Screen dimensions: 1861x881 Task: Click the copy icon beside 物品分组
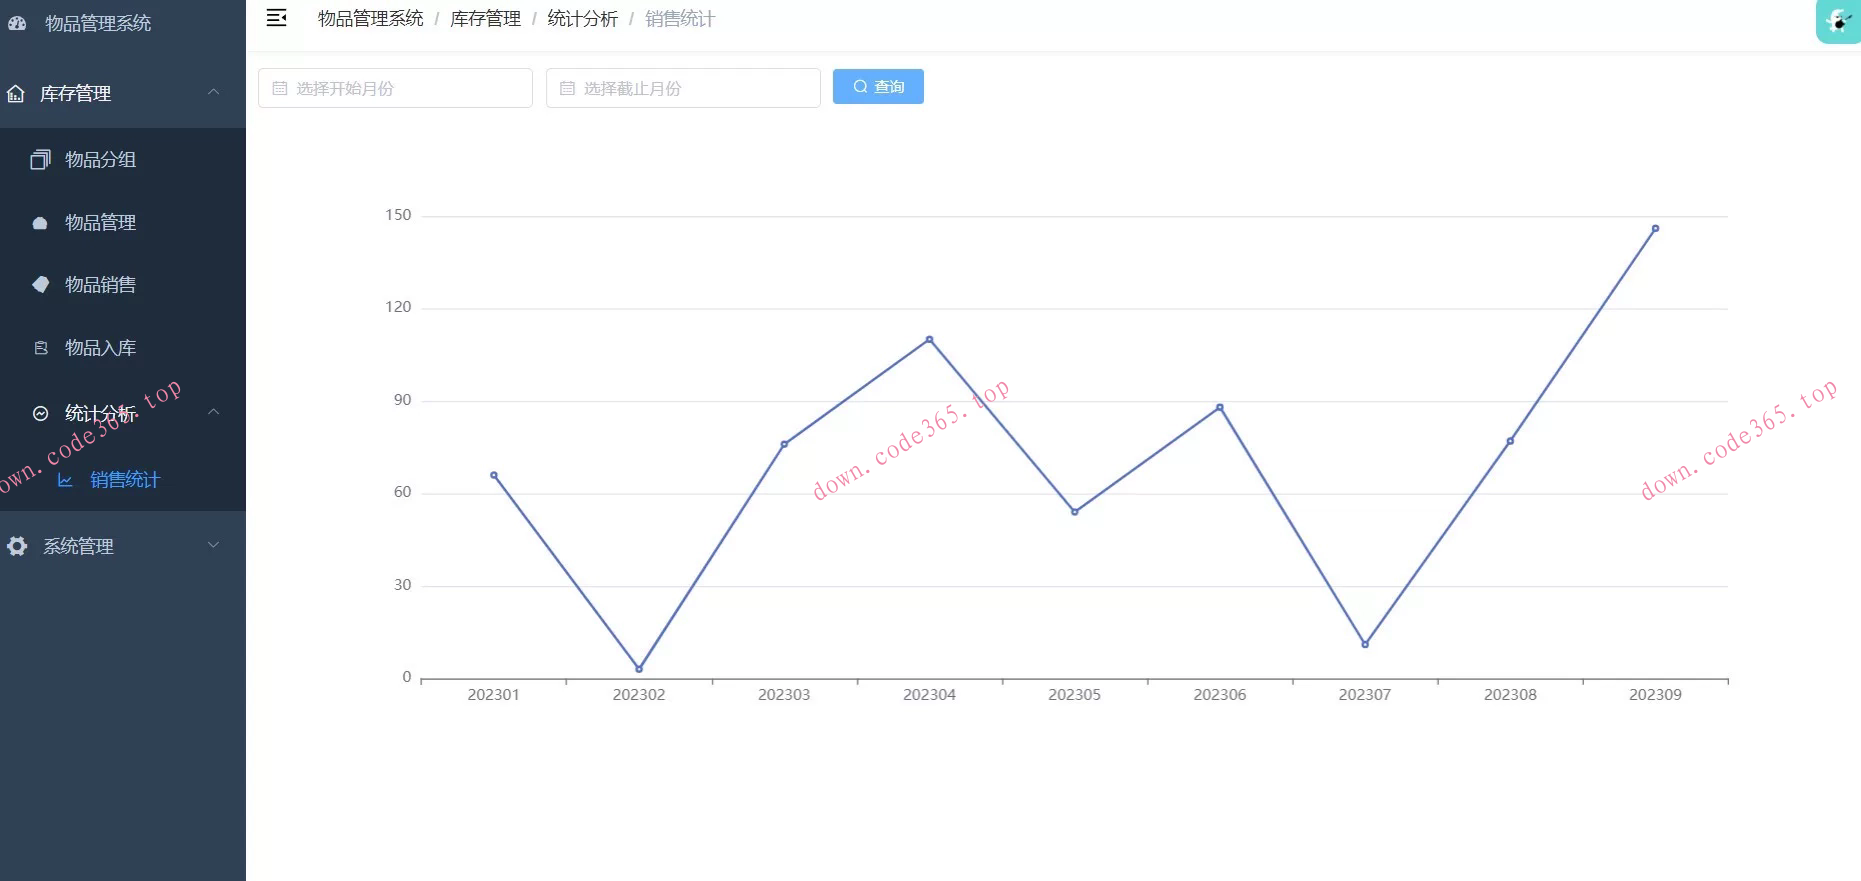pyautogui.click(x=40, y=160)
